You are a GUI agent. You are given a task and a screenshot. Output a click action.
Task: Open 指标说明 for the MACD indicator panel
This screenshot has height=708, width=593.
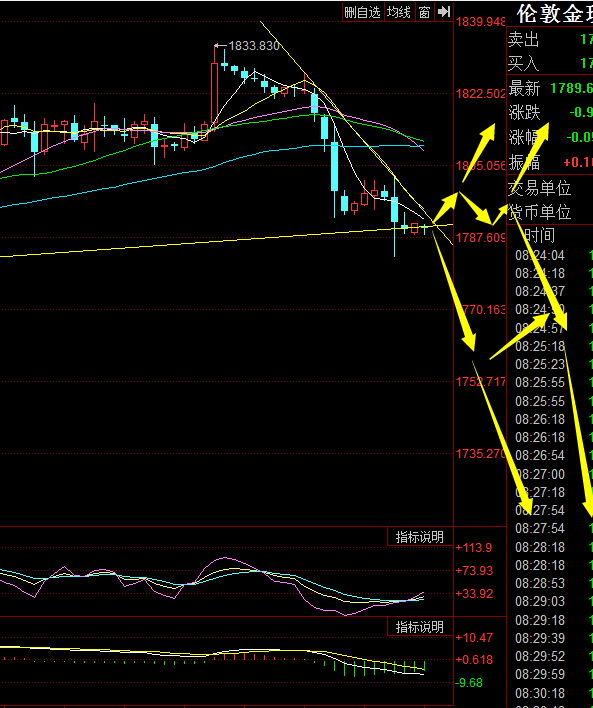420,627
